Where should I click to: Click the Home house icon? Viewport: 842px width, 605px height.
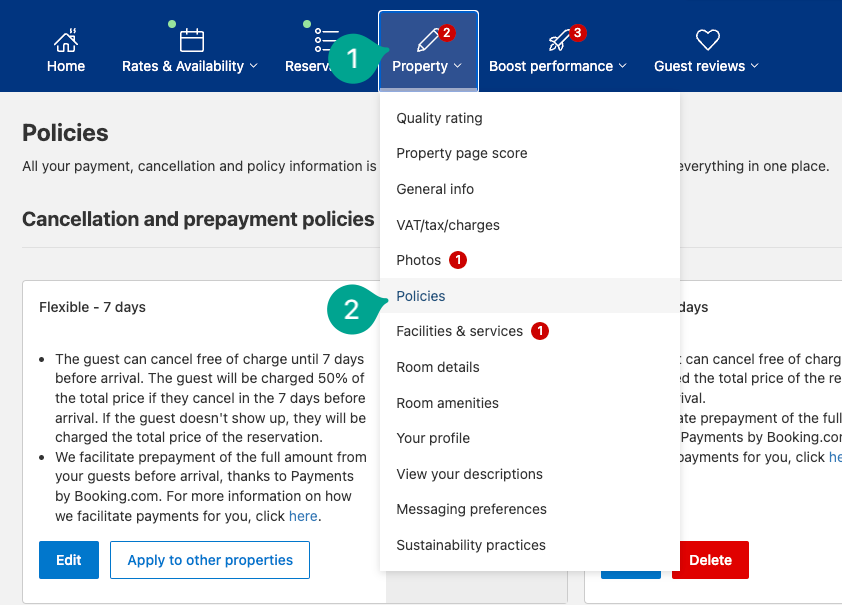pyautogui.click(x=66, y=40)
